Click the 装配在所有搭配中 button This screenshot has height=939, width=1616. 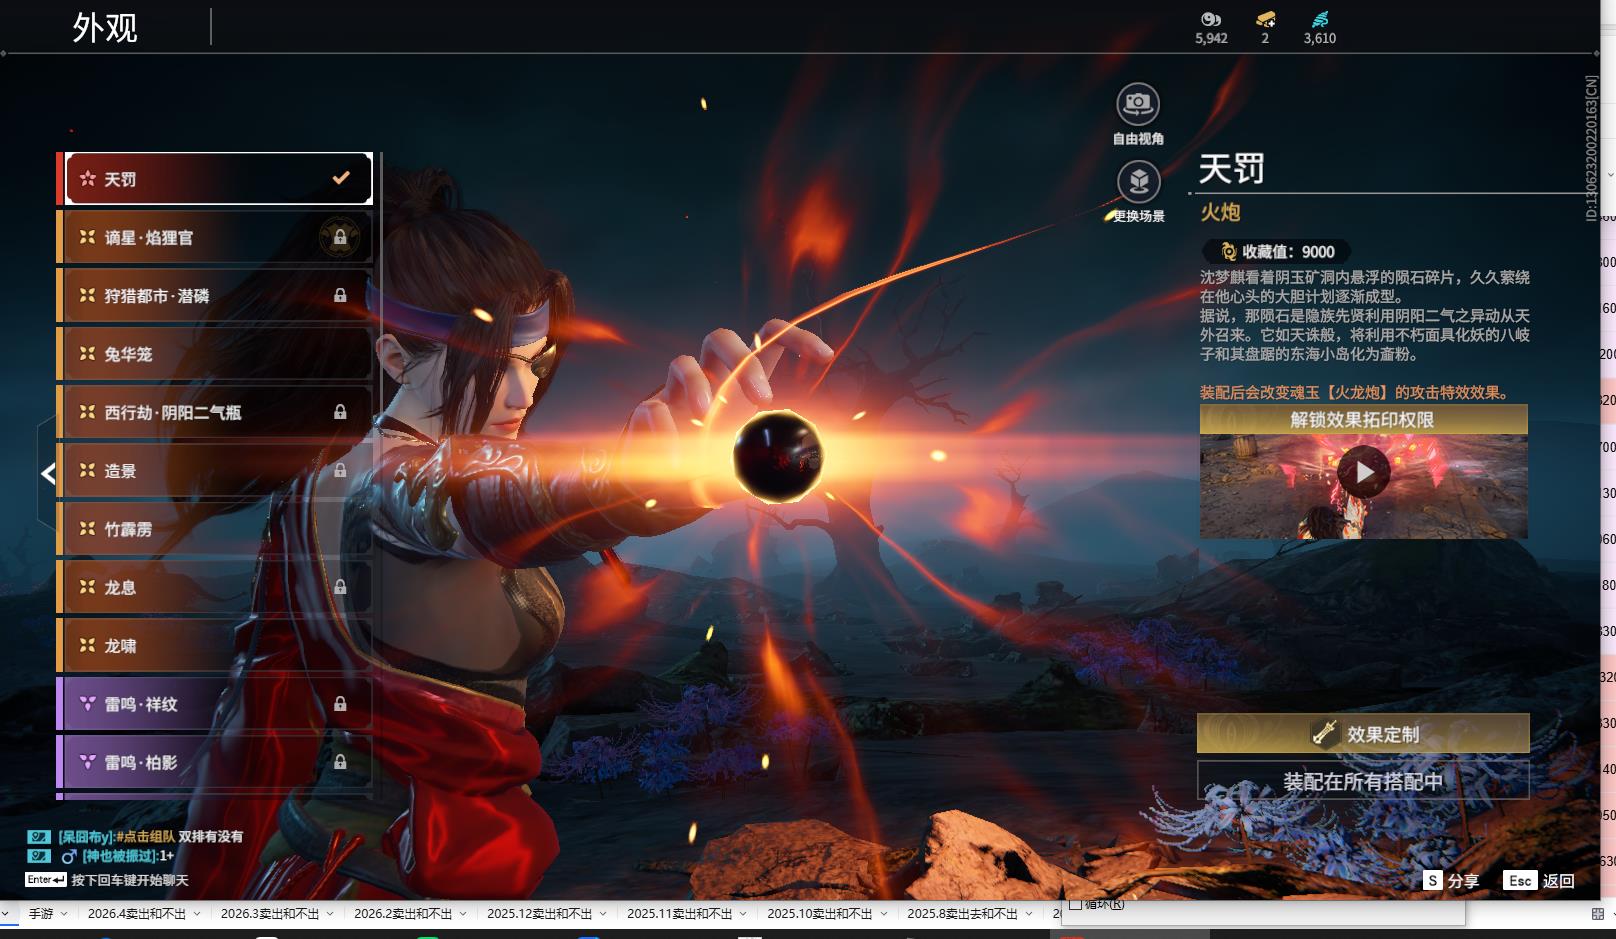point(1363,781)
